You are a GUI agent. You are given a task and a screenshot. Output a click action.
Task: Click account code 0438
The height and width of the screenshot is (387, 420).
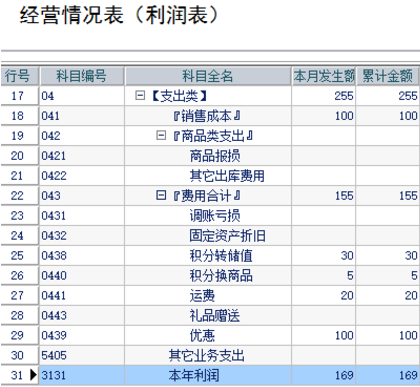pyautogui.click(x=54, y=256)
